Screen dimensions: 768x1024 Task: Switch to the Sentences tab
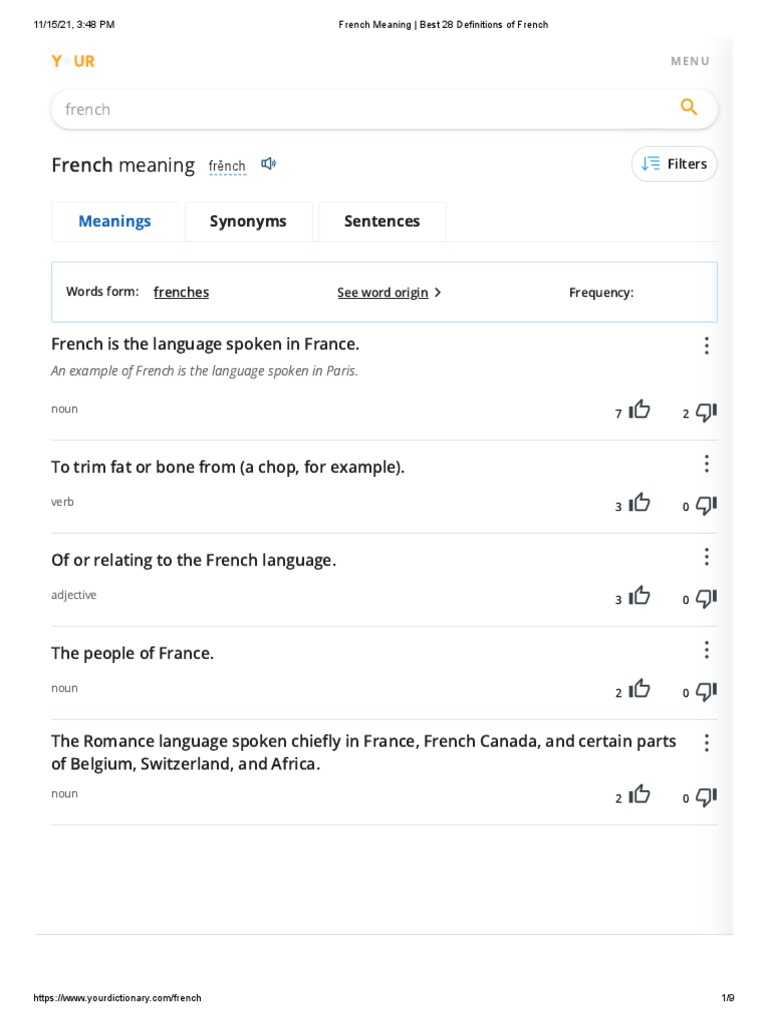[x=382, y=221]
